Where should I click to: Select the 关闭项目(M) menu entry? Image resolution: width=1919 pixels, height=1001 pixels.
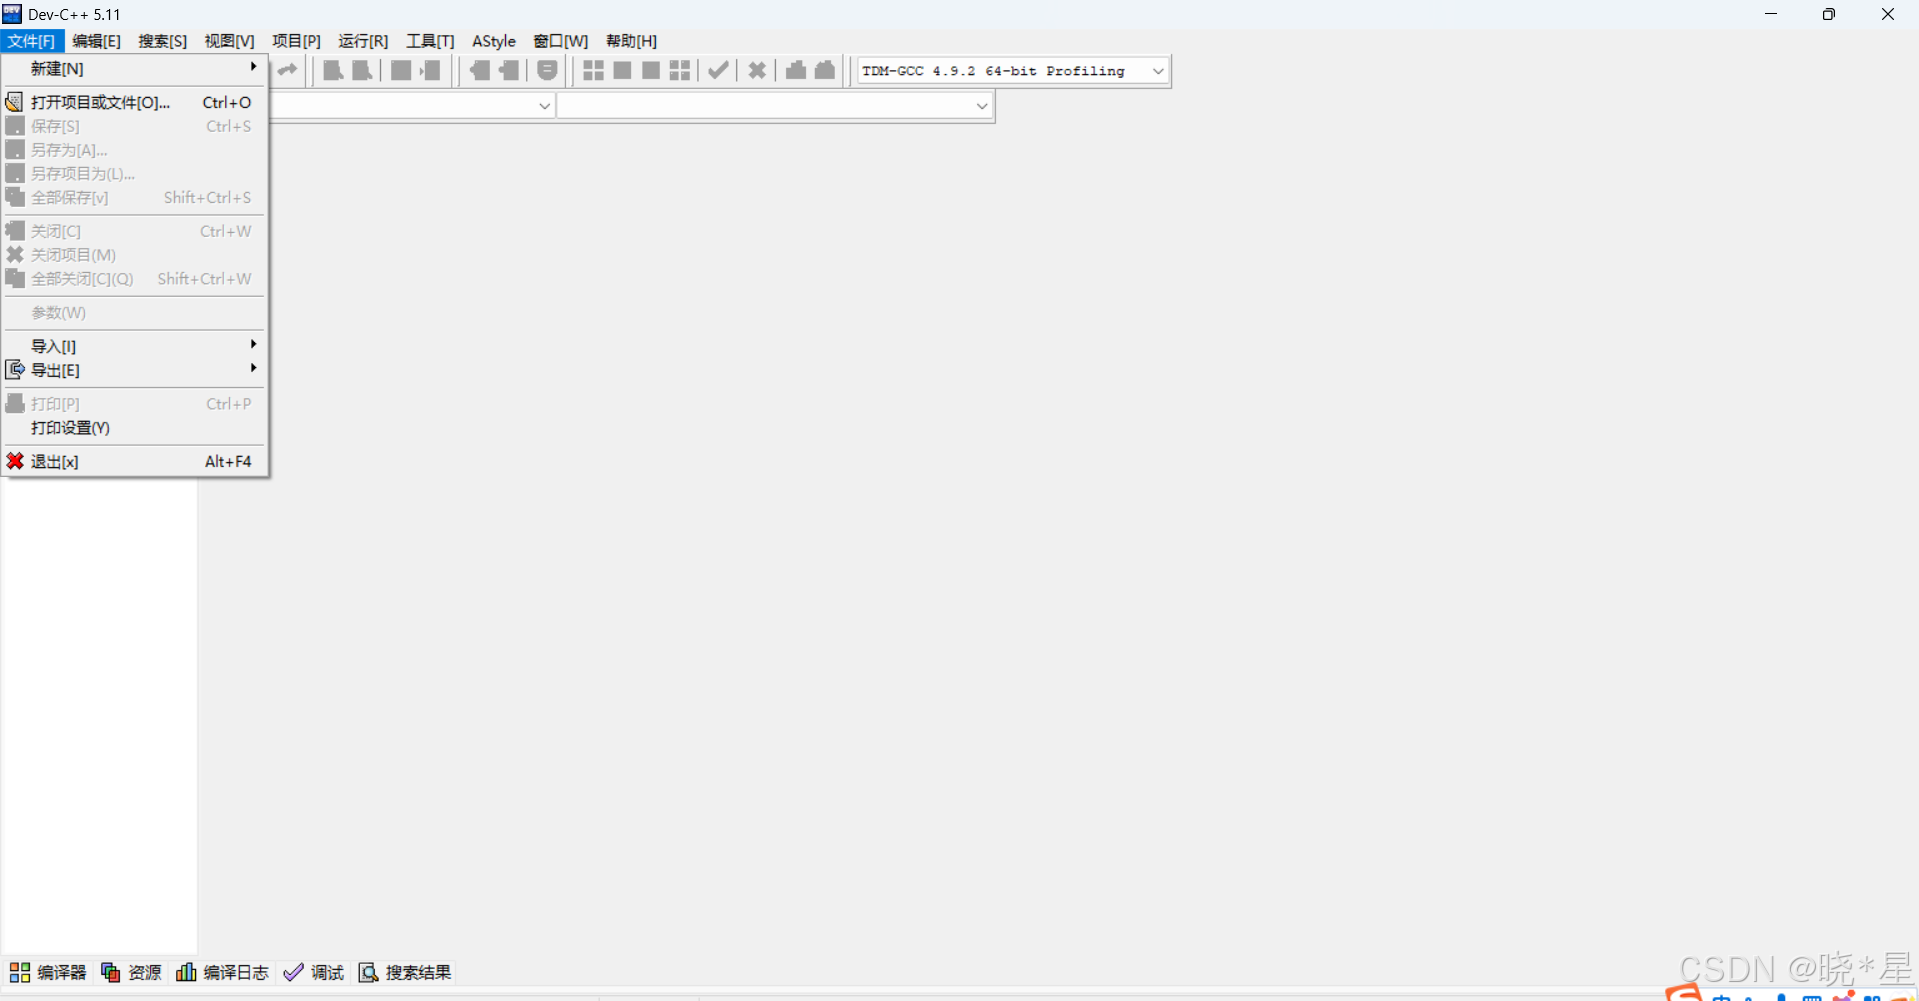135,255
